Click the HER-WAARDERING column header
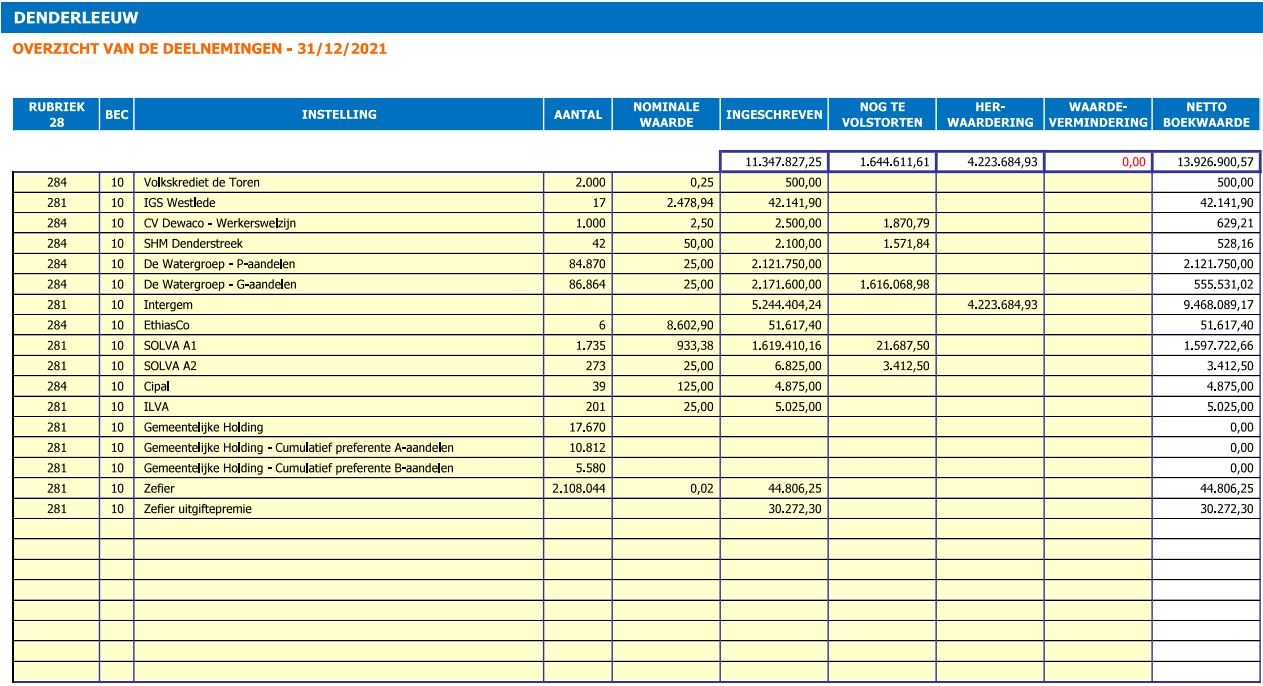Viewport: 1263px width, 686px height. click(990, 114)
